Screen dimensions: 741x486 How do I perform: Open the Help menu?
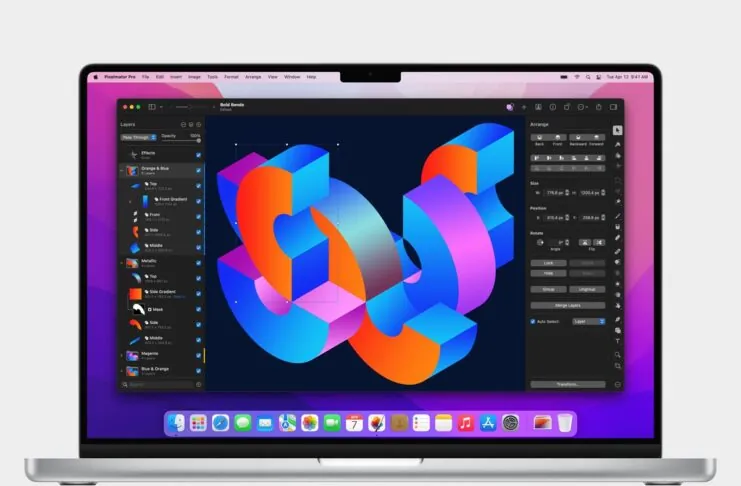(311, 77)
